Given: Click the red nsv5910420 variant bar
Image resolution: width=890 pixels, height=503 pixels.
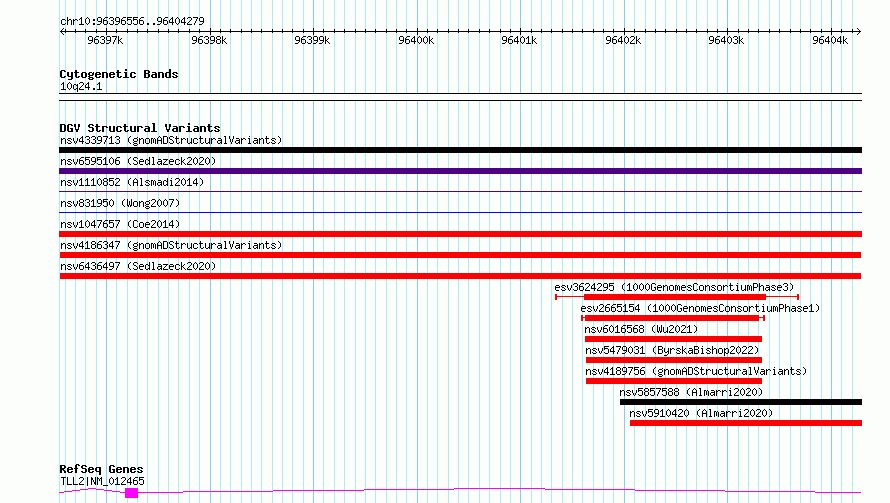Looking at the screenshot, I should point(746,423).
